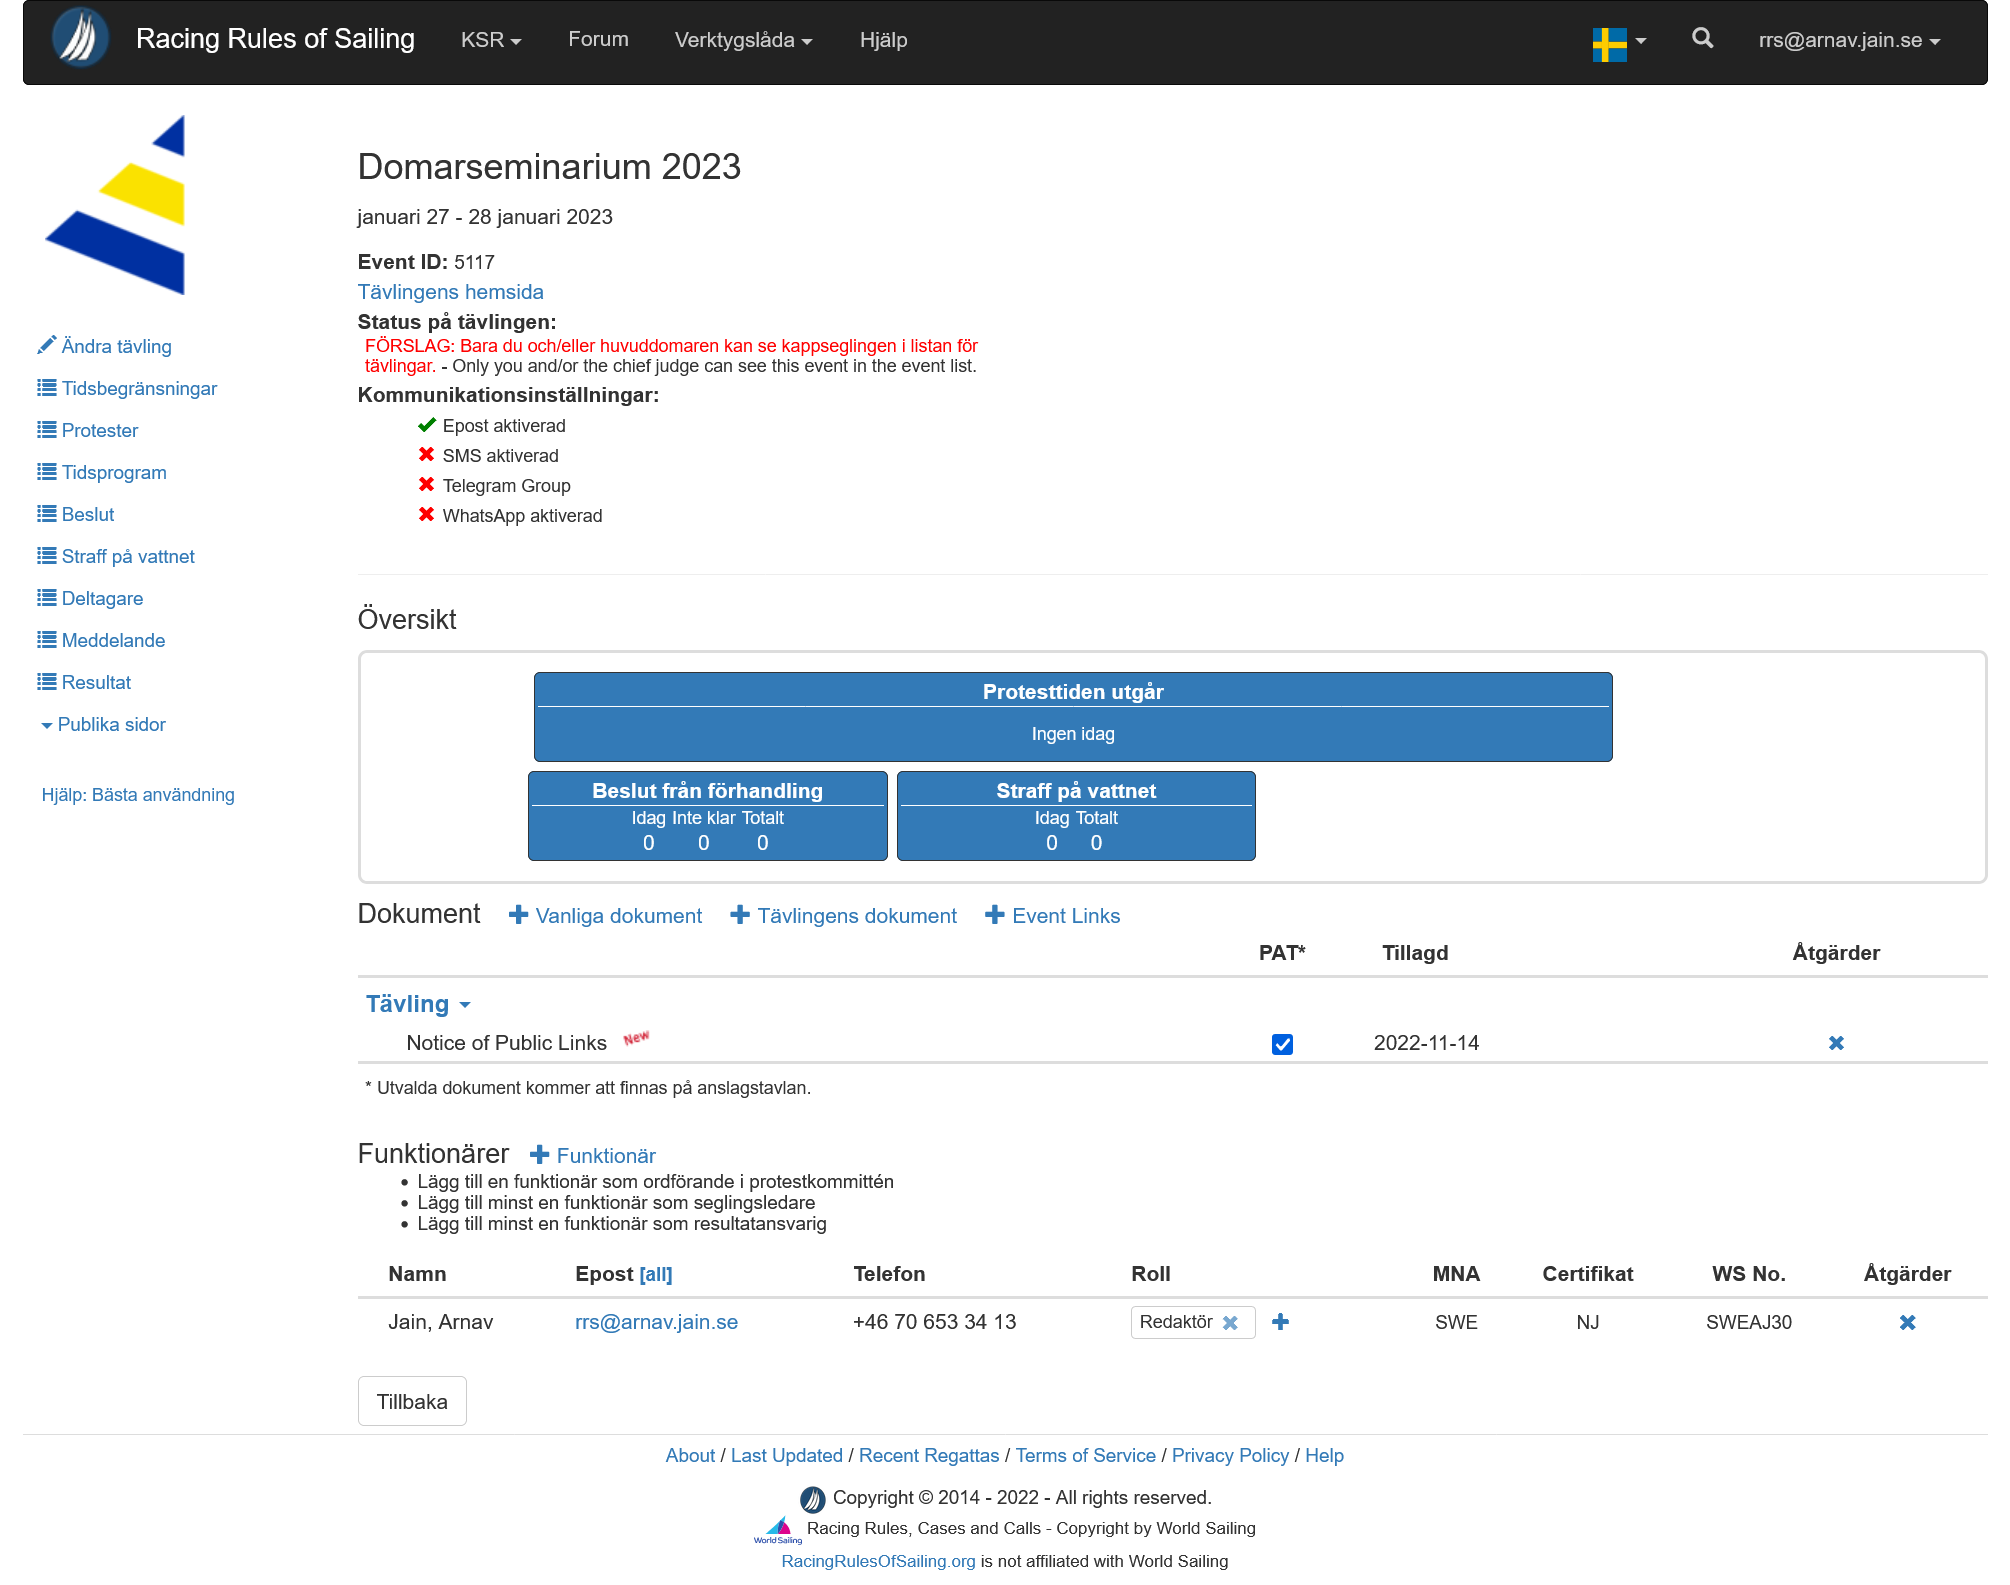Add a role with plus icon

(1280, 1322)
